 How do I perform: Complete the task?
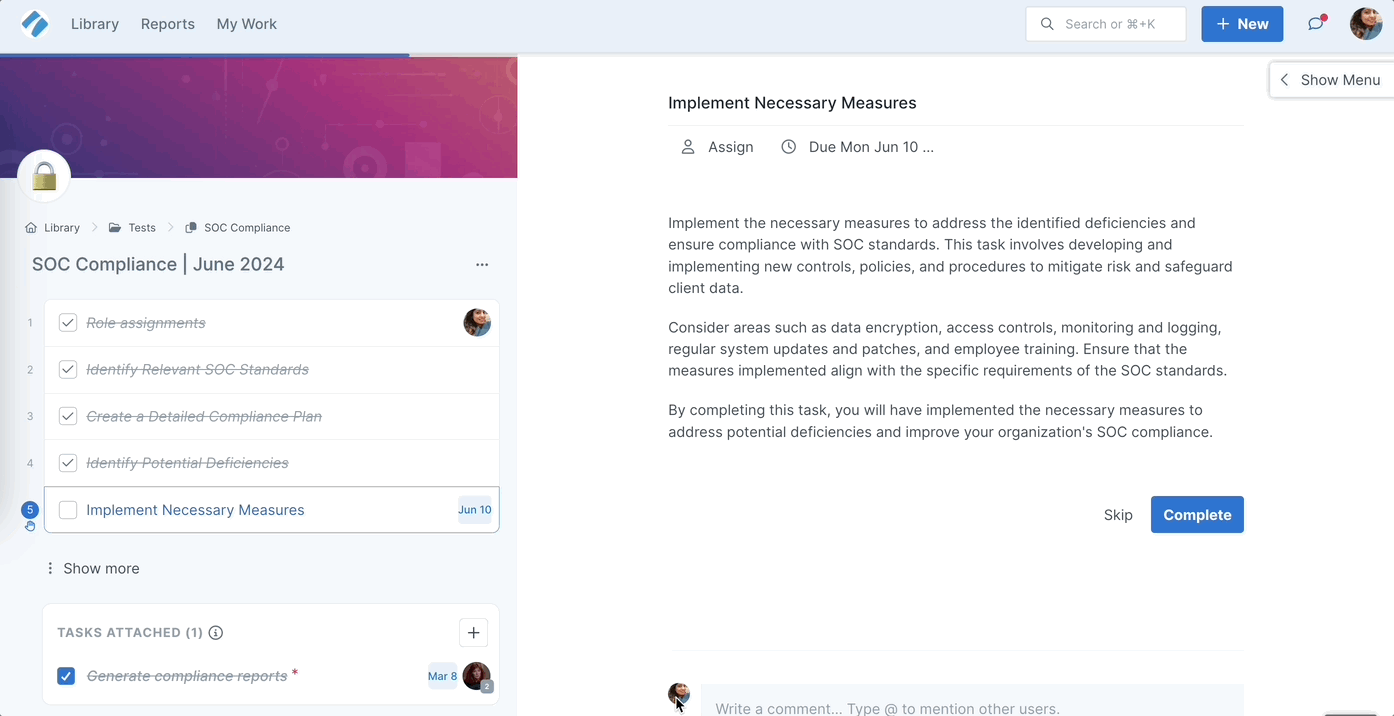click(1197, 515)
